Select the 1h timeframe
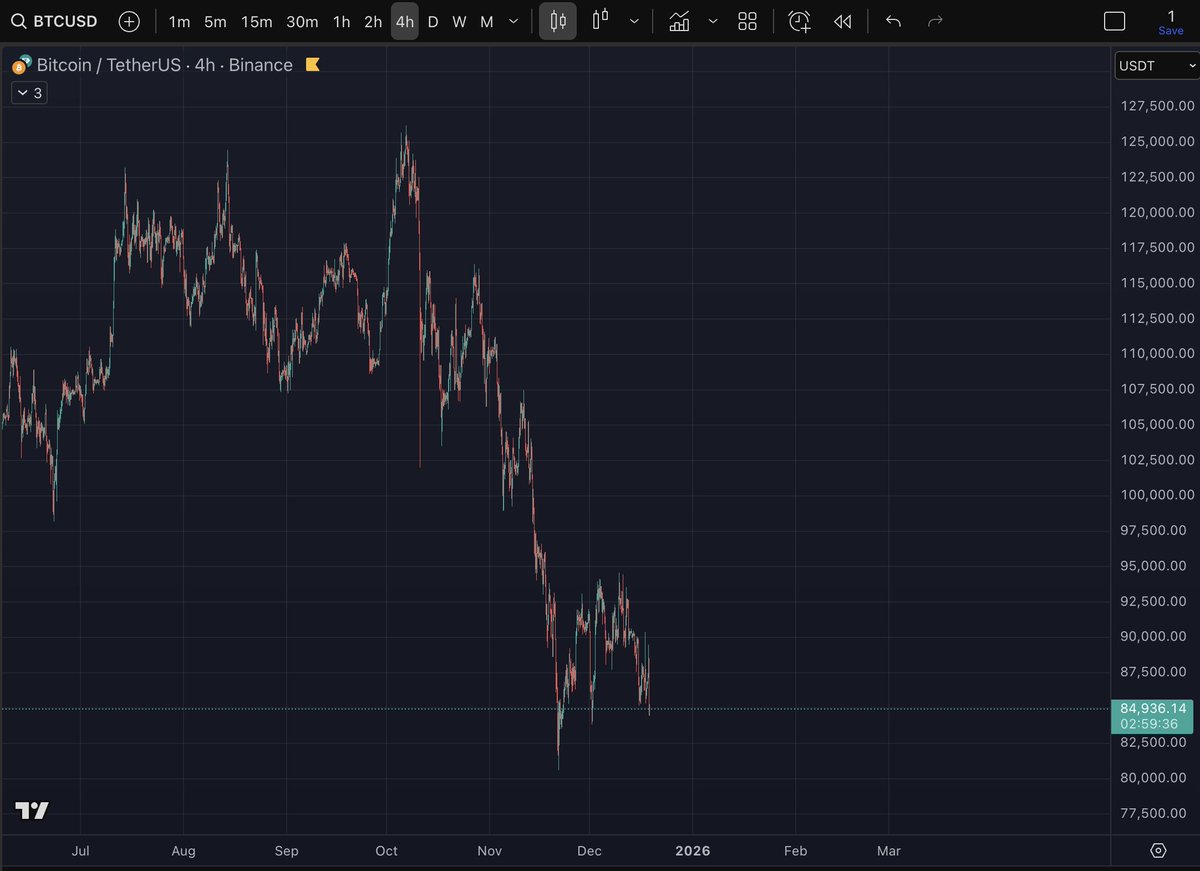This screenshot has width=1200, height=871. coord(342,21)
